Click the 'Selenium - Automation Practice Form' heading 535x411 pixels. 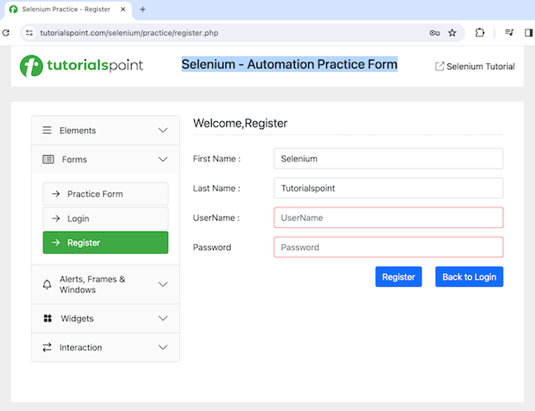coord(289,64)
